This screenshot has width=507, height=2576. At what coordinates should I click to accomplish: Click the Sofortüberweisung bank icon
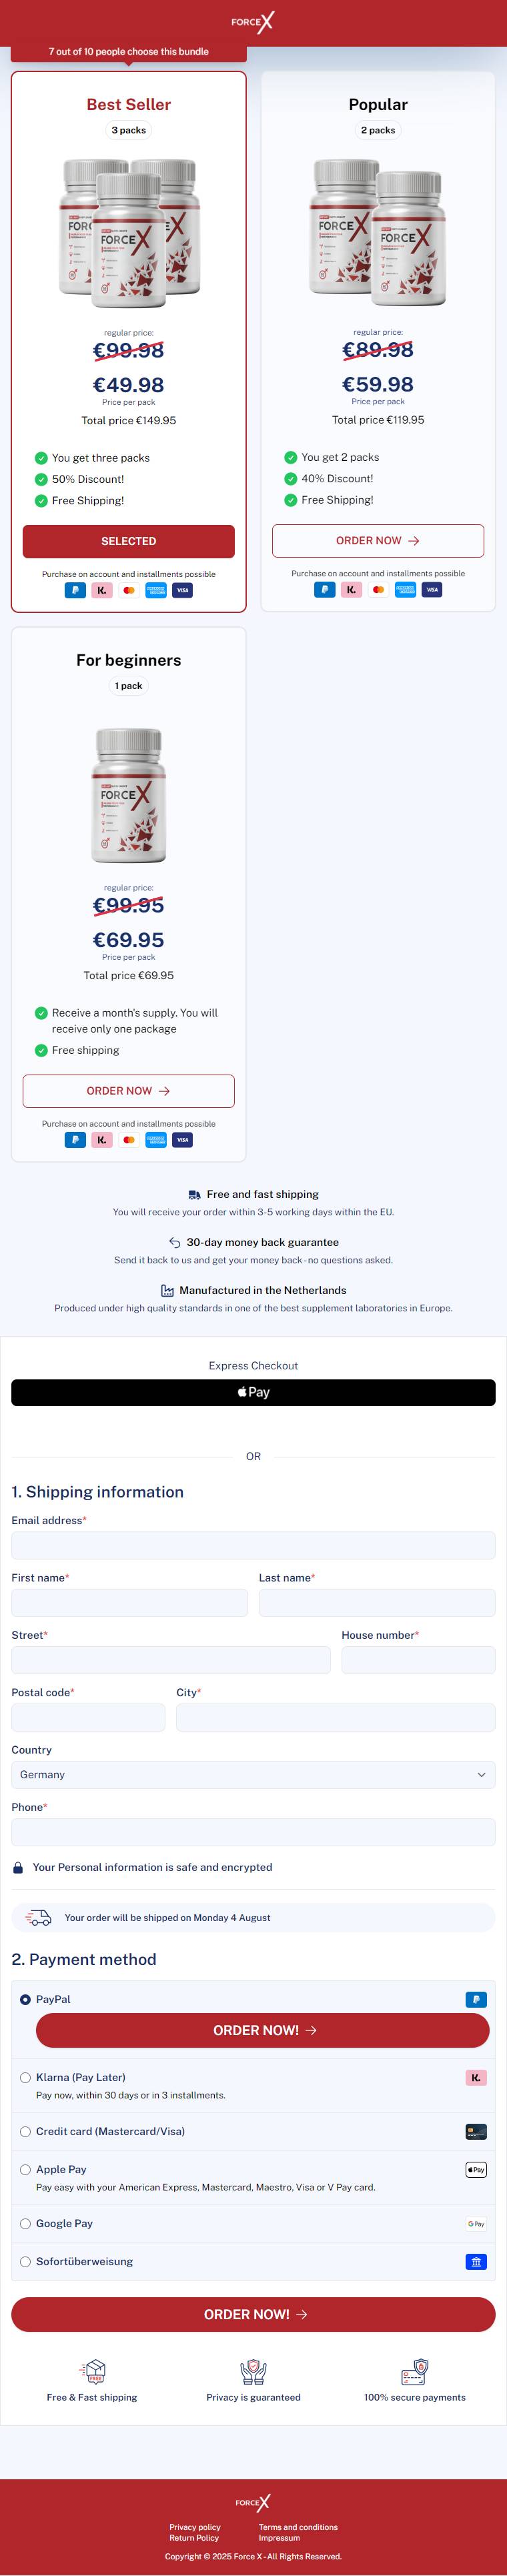pos(476,2261)
